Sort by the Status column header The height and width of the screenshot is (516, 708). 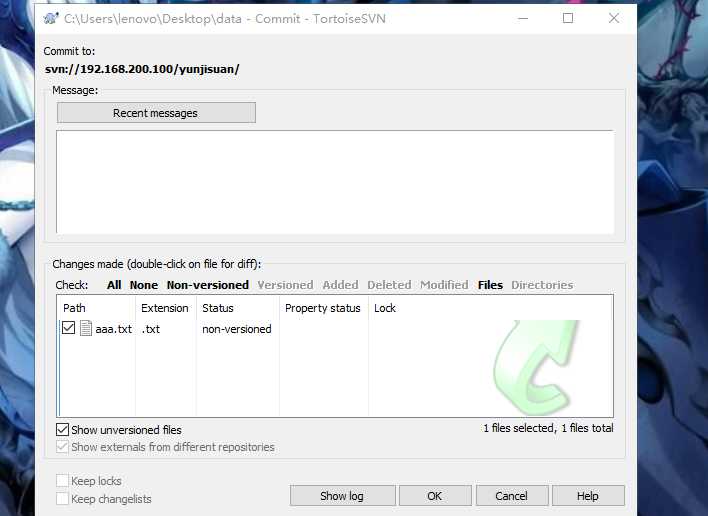point(238,308)
